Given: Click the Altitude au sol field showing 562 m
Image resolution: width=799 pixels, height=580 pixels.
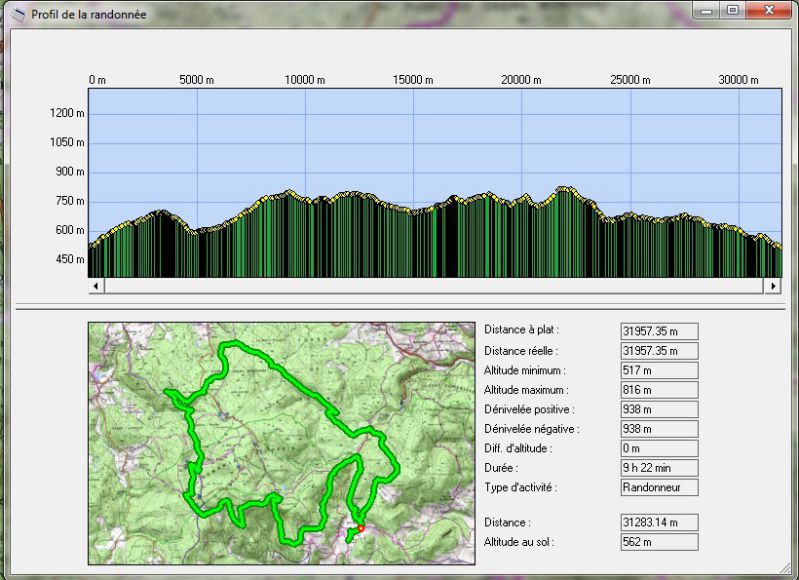Looking at the screenshot, I should pyautogui.click(x=658, y=542).
